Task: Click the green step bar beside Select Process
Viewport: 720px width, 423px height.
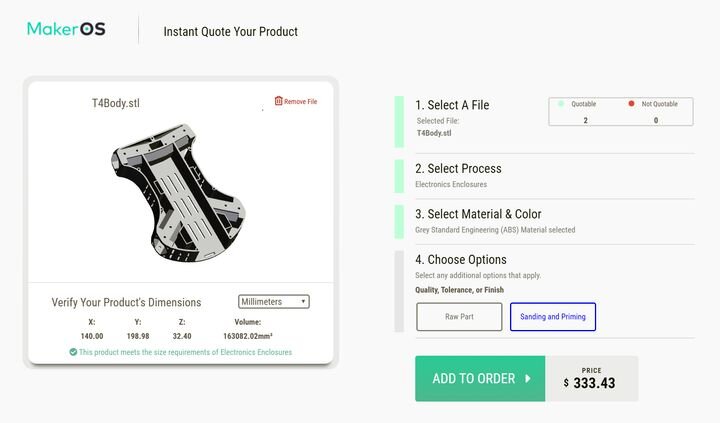Action: pos(398,175)
